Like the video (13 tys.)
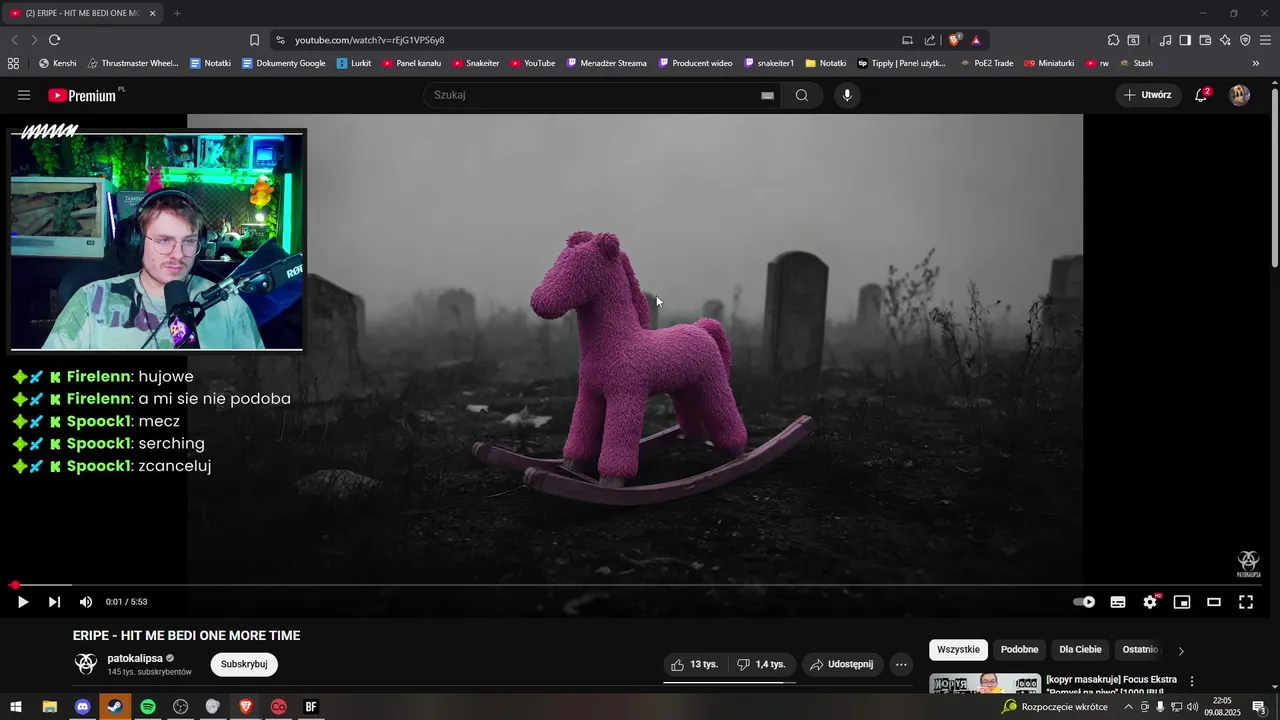This screenshot has width=1280, height=720. 696,664
